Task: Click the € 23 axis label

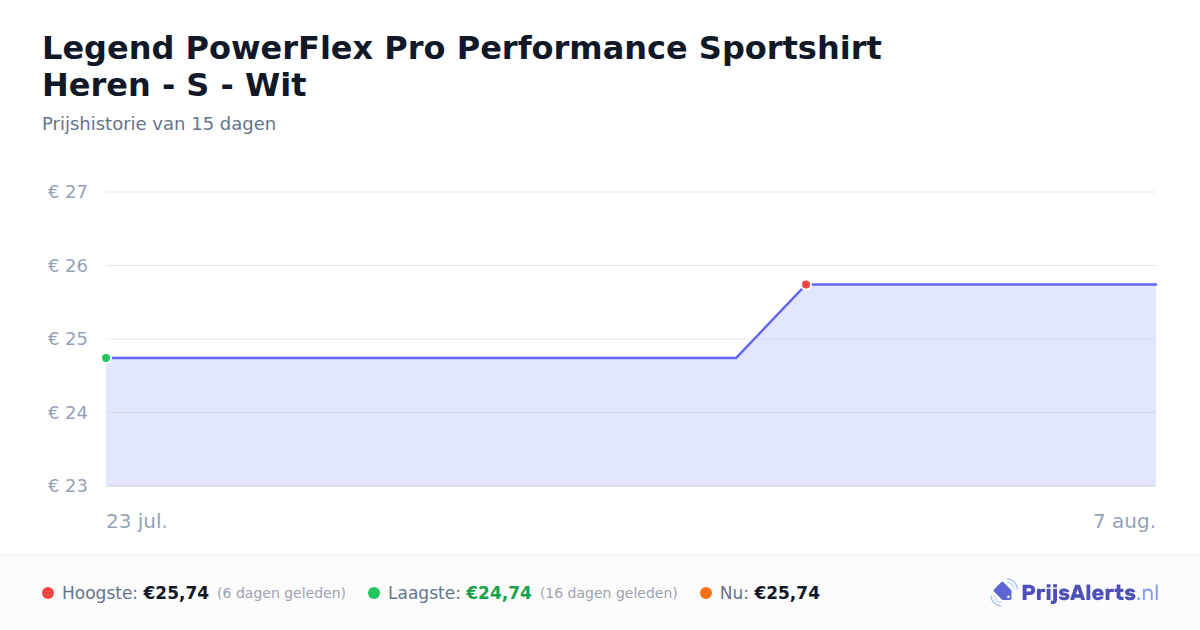Action: point(68,486)
